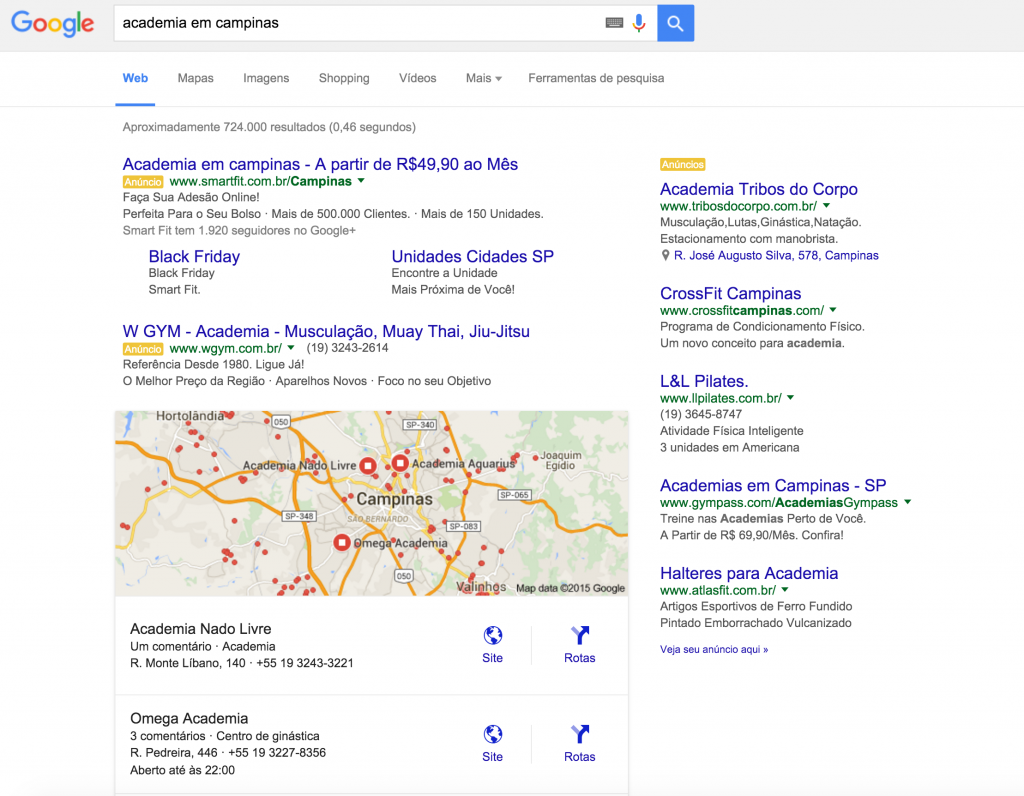
Task: Click www.tribosdocorpo.com.br URL
Action: tap(738, 206)
